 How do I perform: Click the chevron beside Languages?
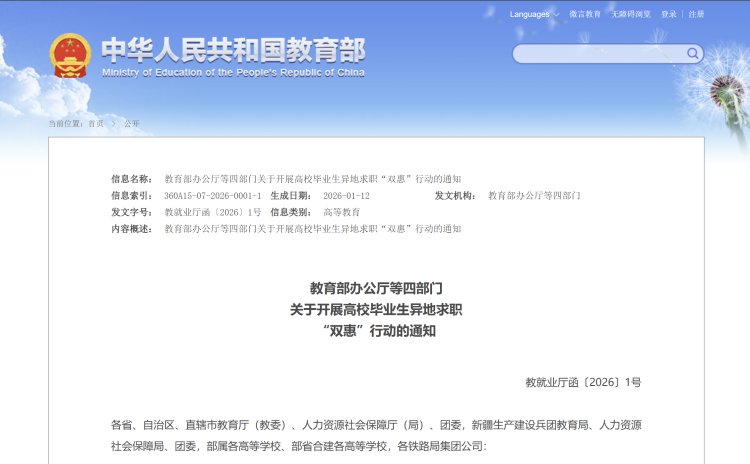click(556, 15)
